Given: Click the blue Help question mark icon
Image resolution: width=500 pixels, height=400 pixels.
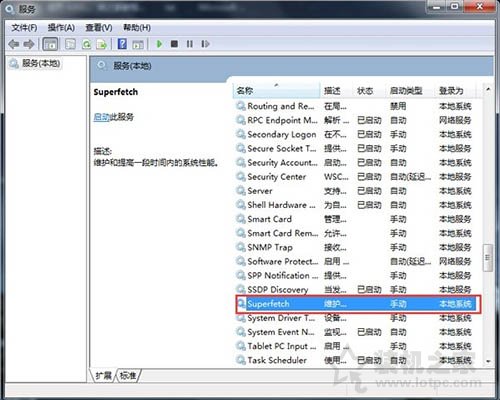Looking at the screenshot, I should click(x=122, y=44).
